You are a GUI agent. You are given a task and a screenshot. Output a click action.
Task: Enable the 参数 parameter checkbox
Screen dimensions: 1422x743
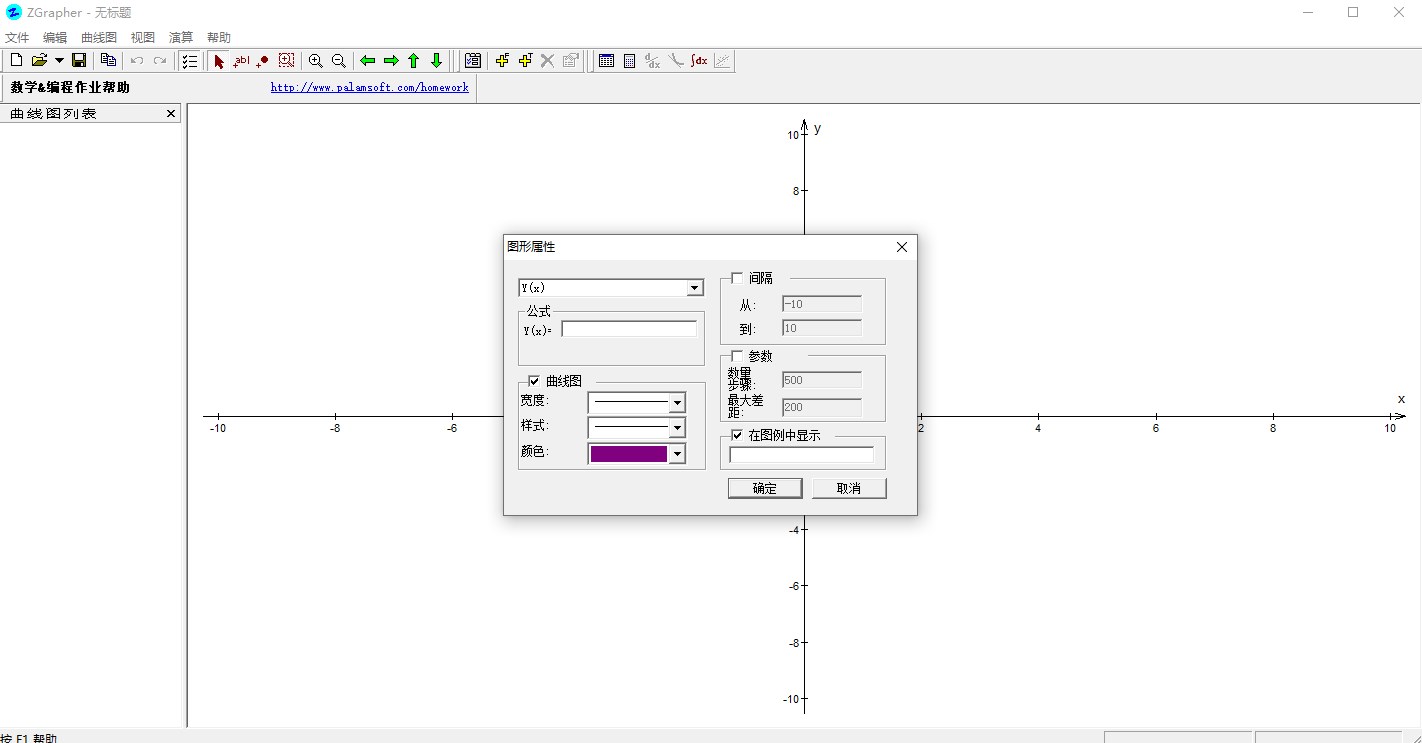point(737,356)
